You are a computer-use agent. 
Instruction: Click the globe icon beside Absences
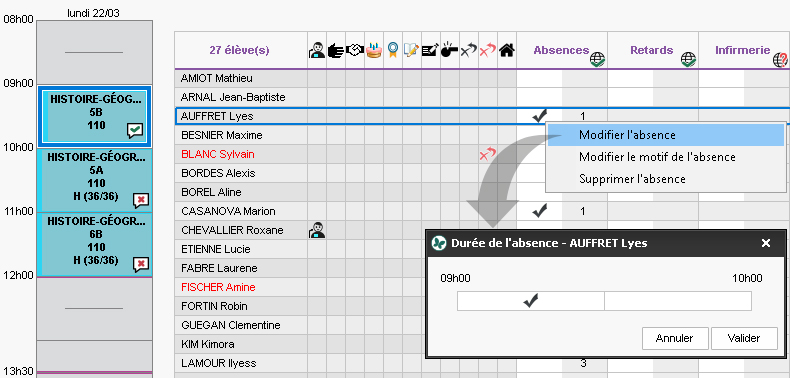tap(598, 59)
